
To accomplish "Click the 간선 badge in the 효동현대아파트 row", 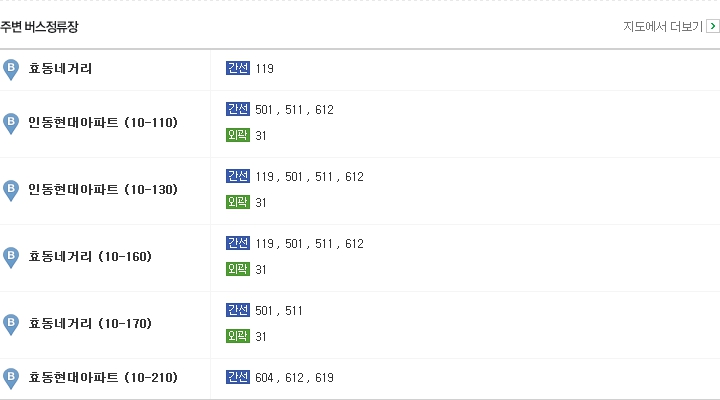I will pos(238,377).
